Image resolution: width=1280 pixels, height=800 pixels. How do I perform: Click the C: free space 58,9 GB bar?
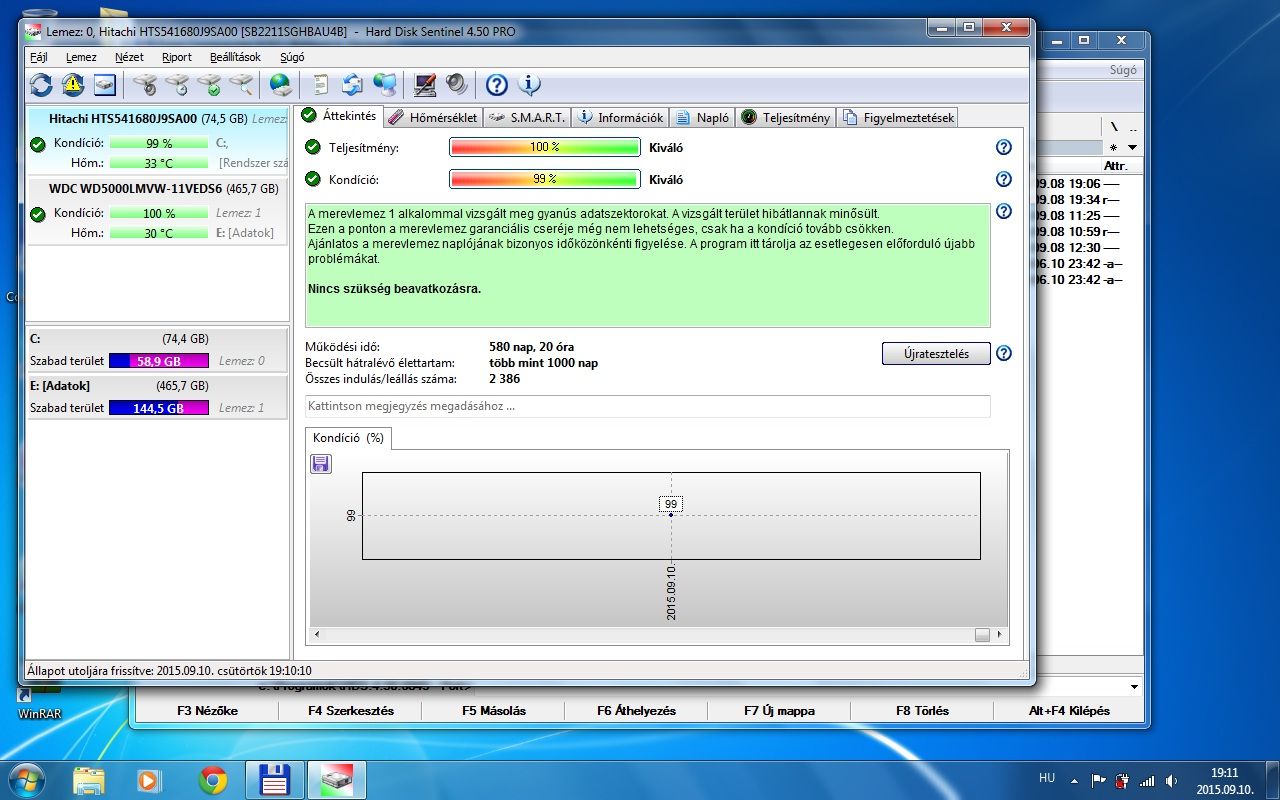pos(159,361)
